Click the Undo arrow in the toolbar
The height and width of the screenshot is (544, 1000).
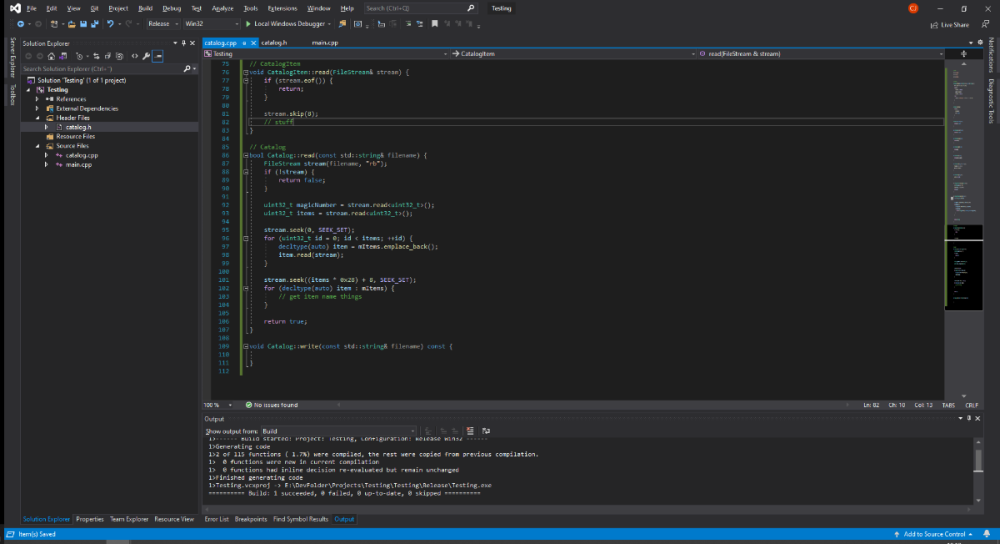coord(108,23)
